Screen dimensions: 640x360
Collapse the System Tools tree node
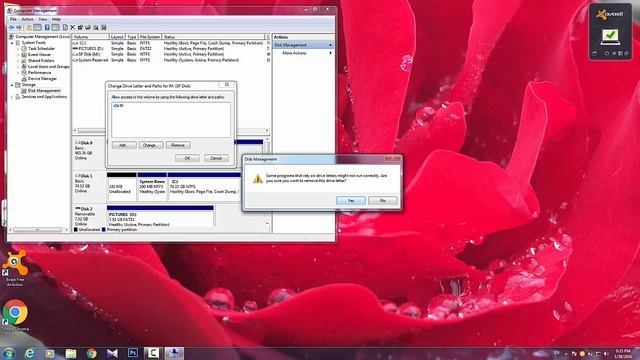coord(12,42)
